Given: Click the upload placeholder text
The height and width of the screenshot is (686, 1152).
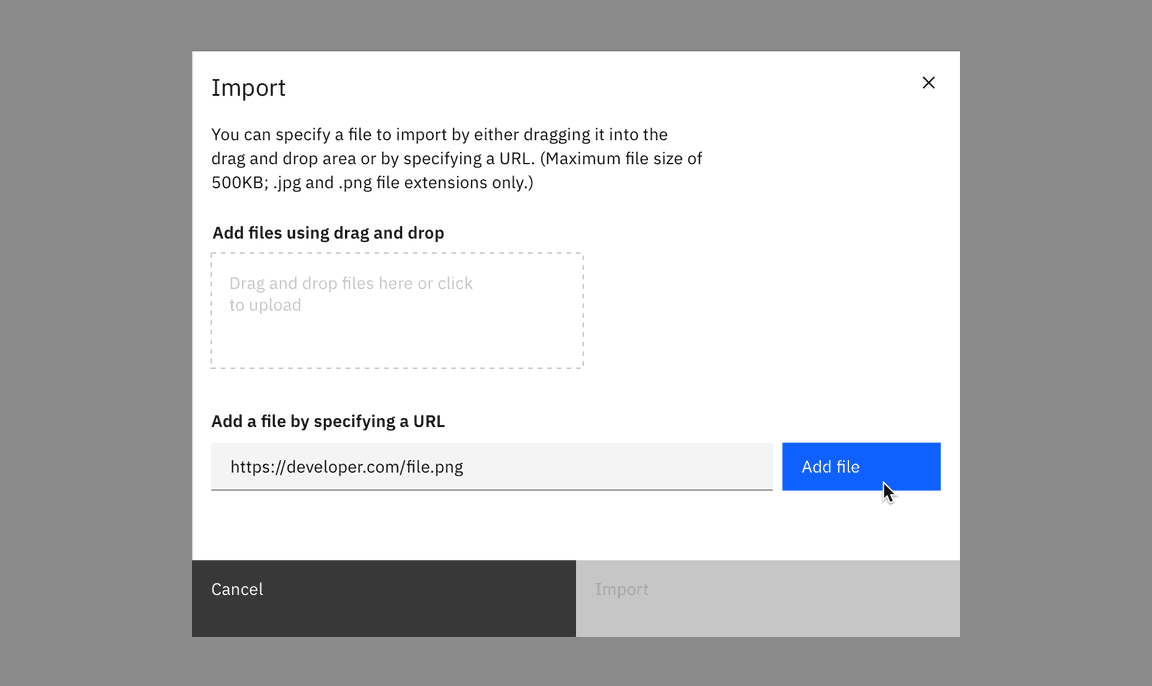Looking at the screenshot, I should point(351,294).
